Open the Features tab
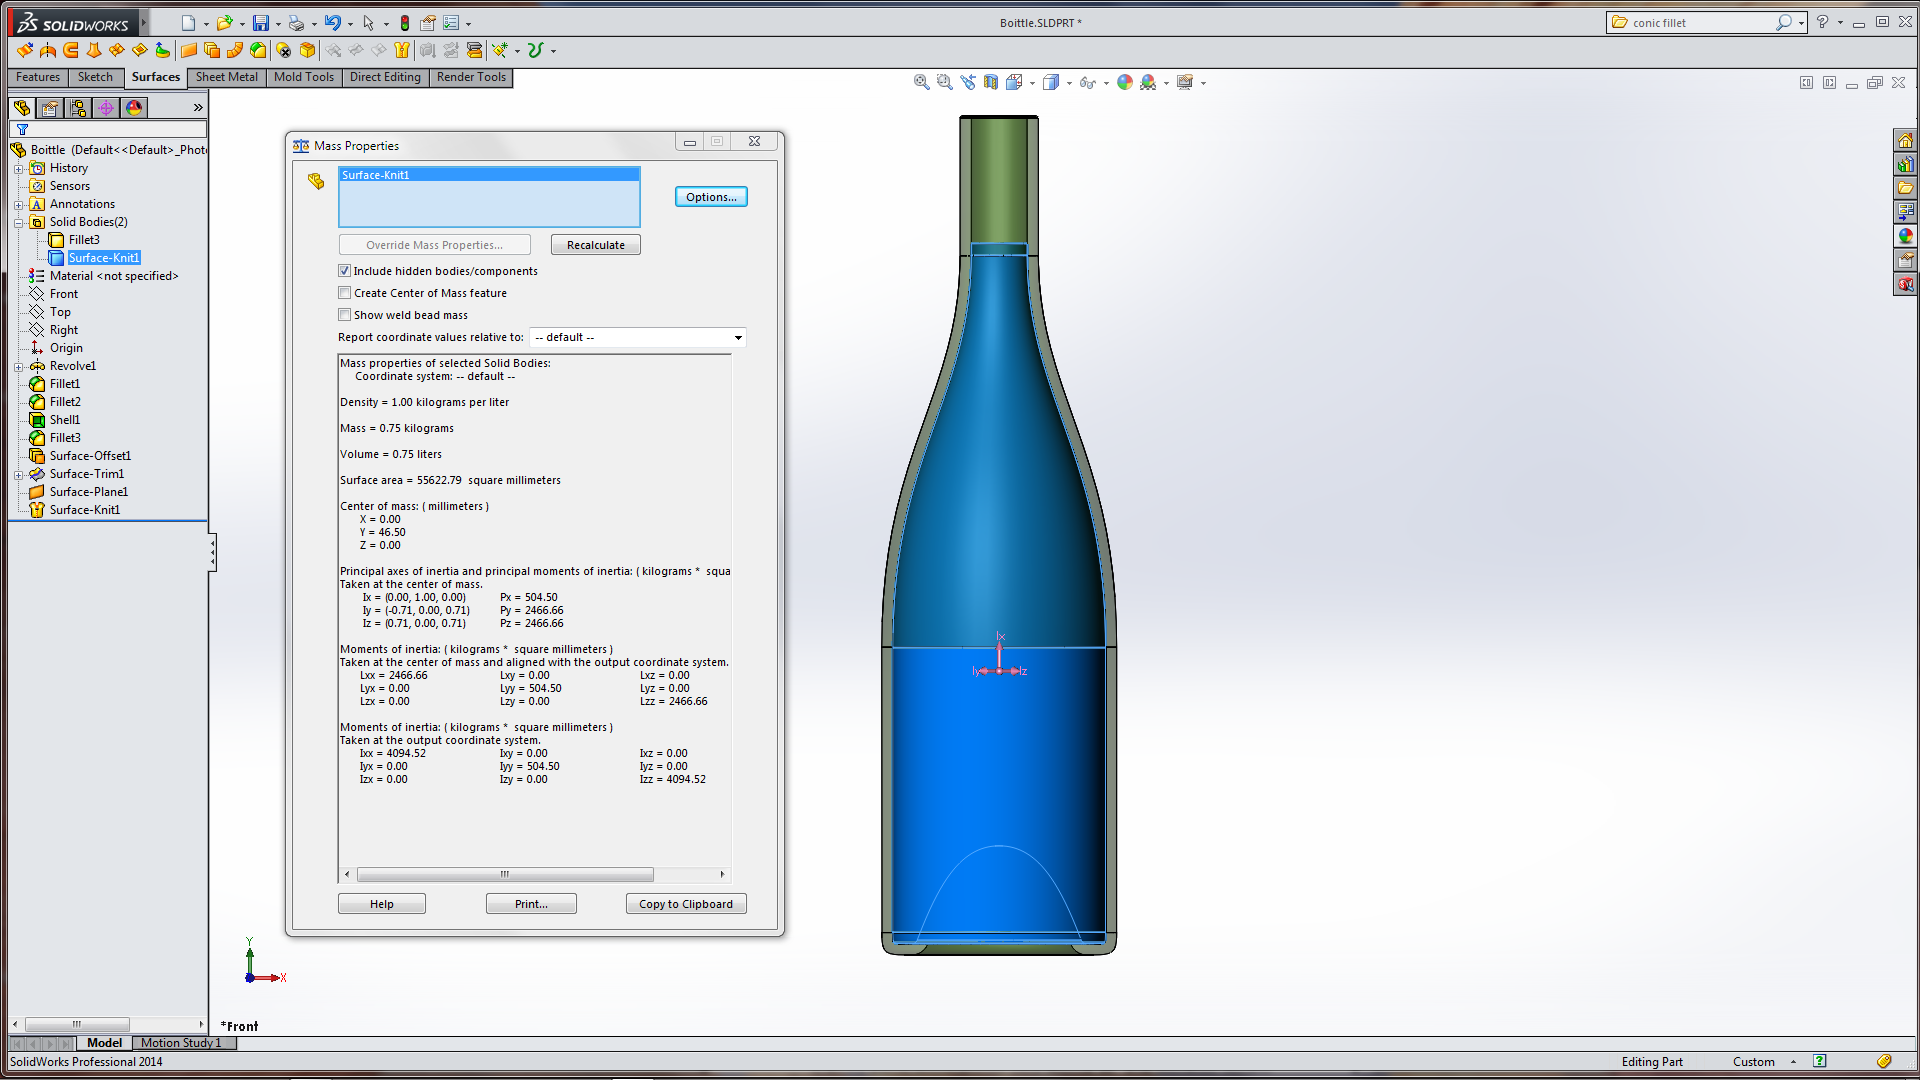 pyautogui.click(x=38, y=77)
